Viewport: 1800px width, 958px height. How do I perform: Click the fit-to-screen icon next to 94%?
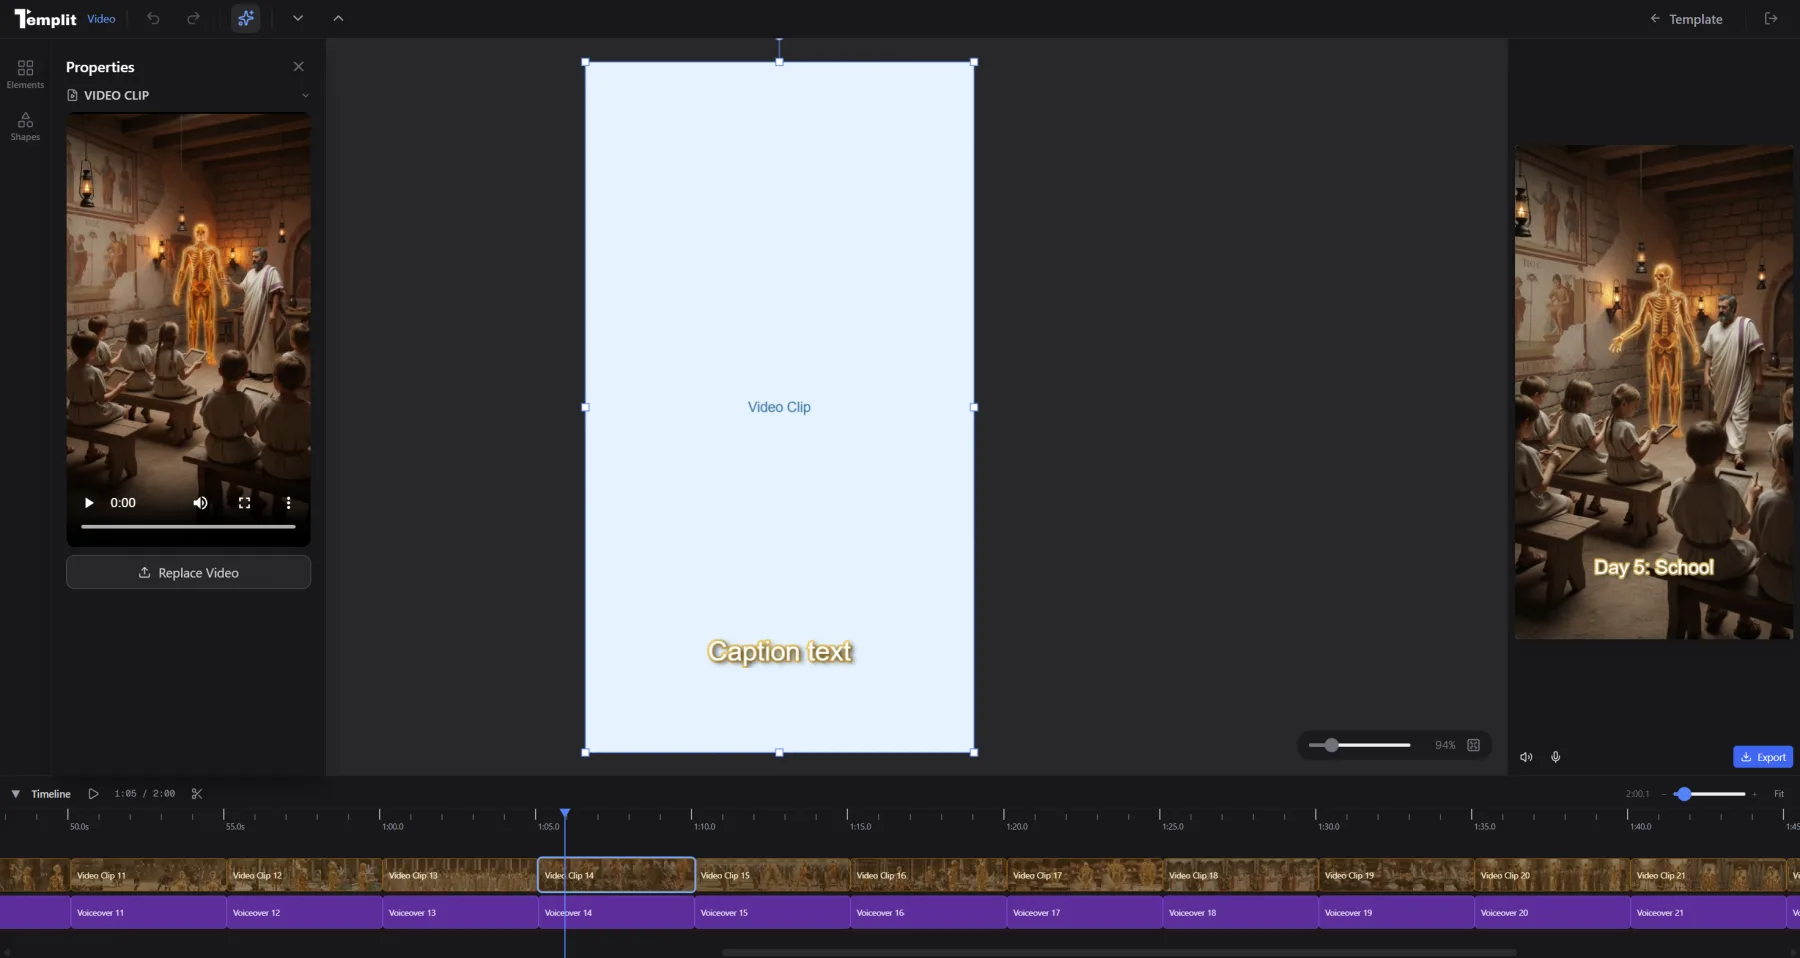click(1473, 745)
